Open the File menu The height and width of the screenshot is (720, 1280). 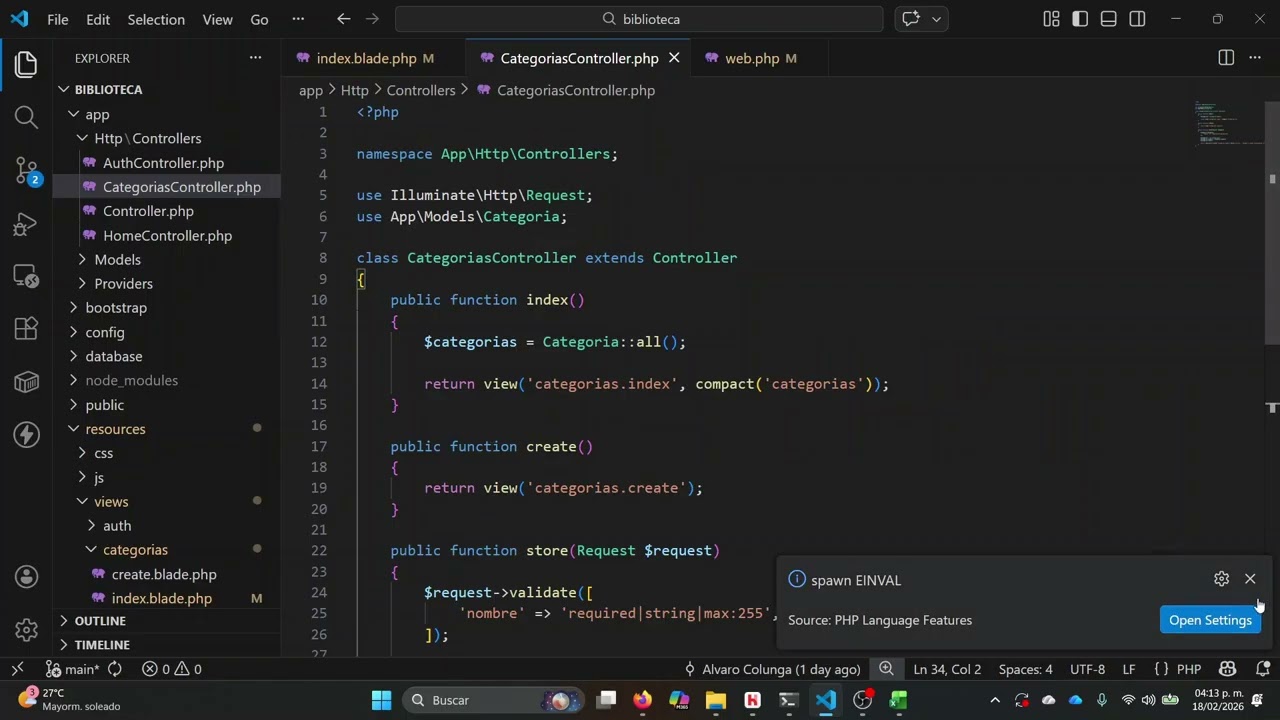coord(58,19)
